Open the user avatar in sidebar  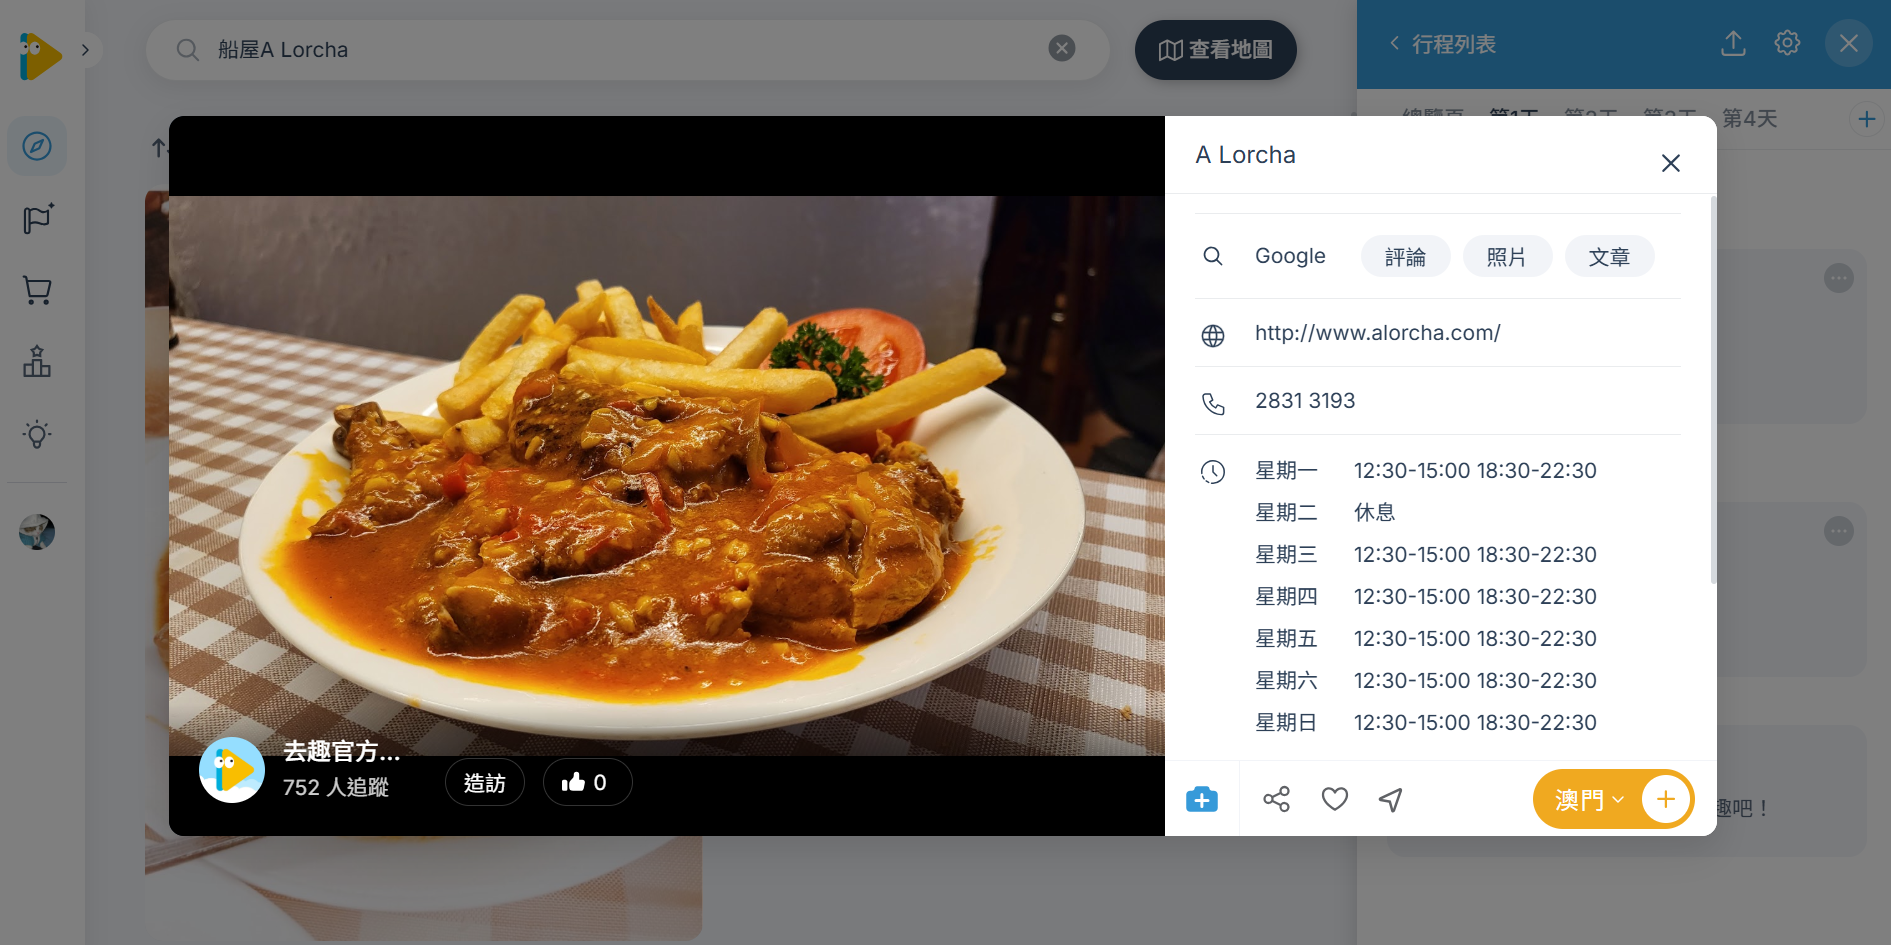tap(37, 532)
